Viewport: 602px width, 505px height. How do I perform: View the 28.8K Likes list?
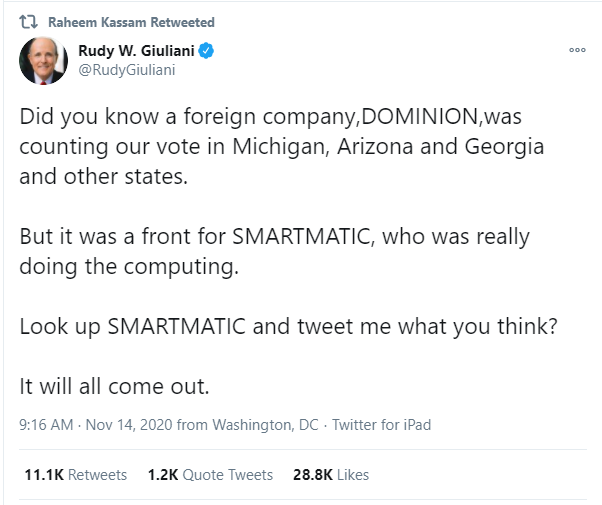tap(331, 475)
